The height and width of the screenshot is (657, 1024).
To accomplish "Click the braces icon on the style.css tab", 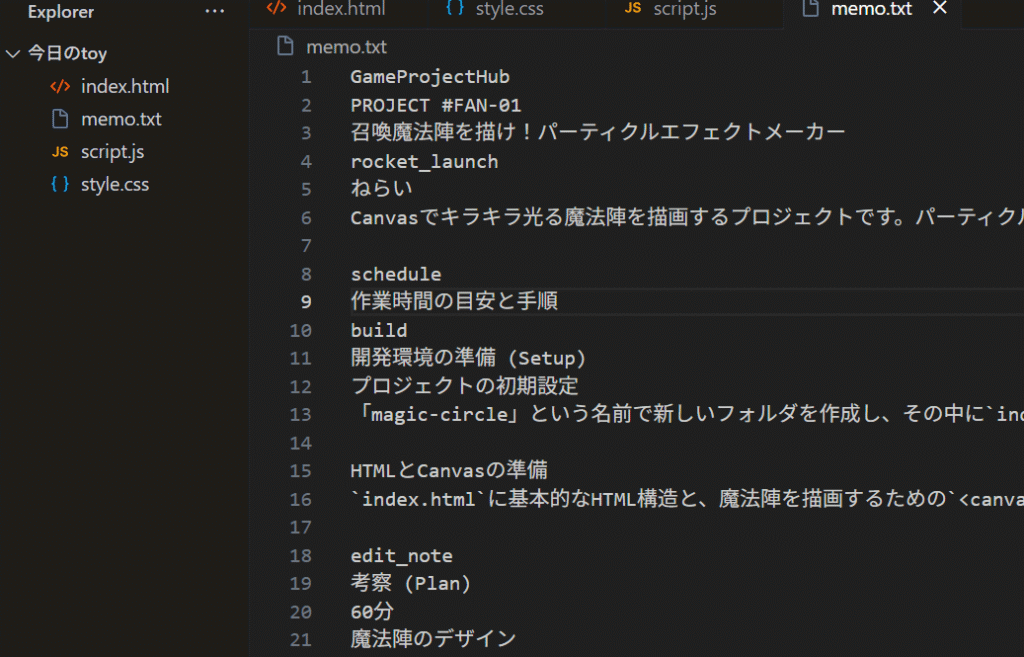I will click(x=455, y=9).
